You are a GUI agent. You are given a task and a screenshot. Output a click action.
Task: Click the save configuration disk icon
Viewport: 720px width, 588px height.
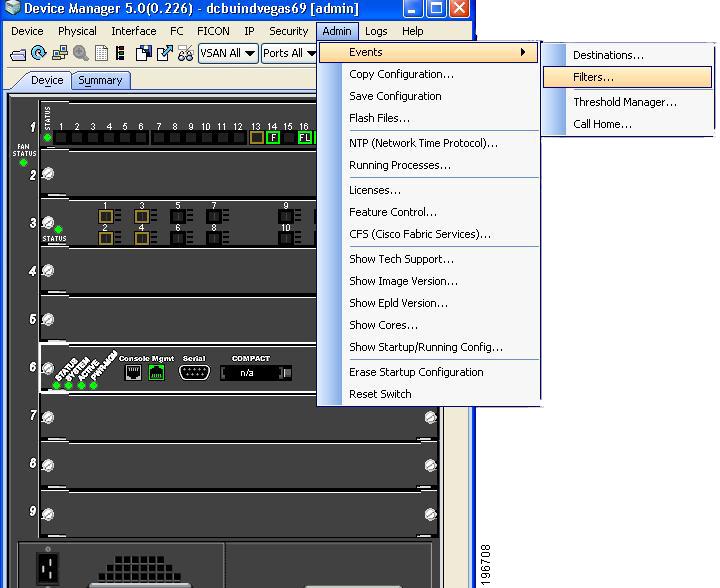[x=144, y=53]
